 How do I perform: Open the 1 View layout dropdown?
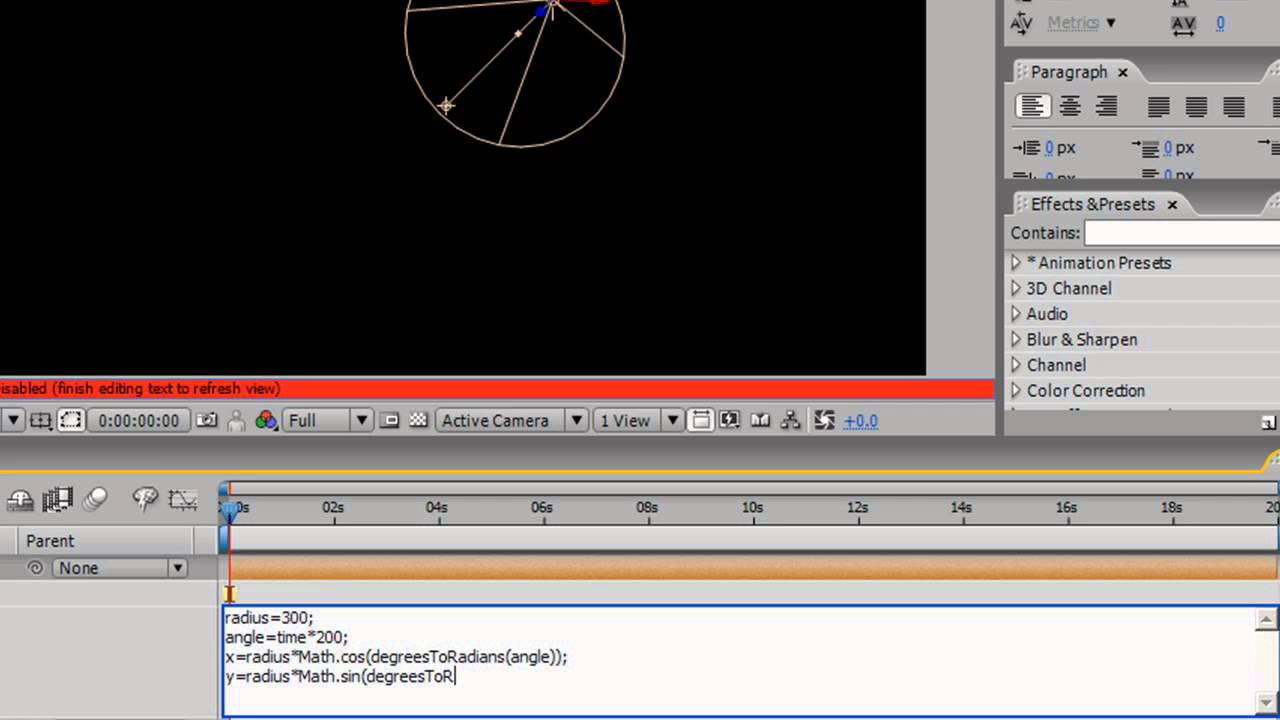coord(637,421)
